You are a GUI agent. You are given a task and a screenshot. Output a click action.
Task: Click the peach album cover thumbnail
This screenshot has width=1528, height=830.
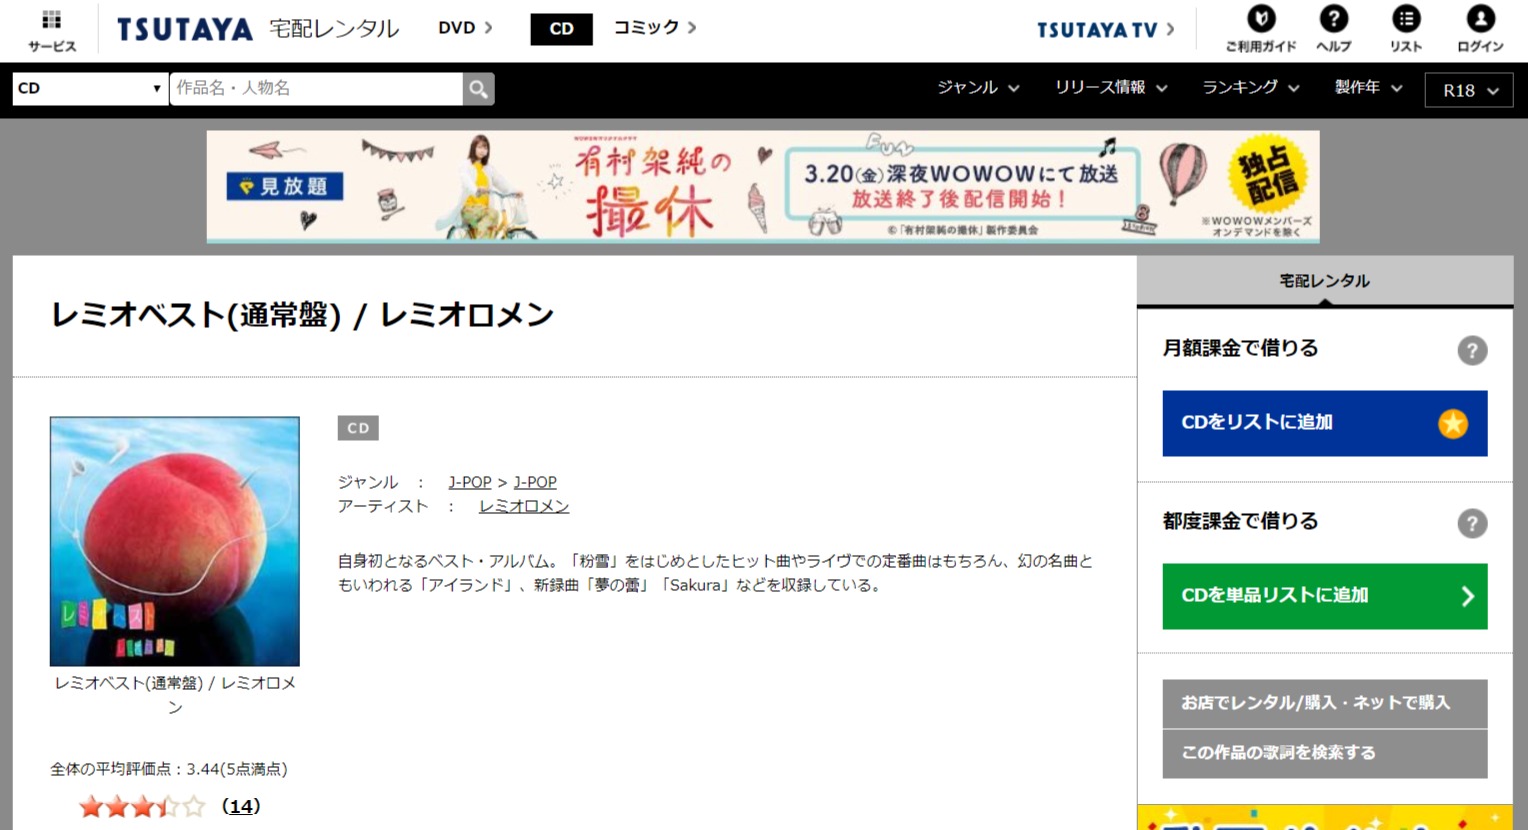tap(175, 541)
